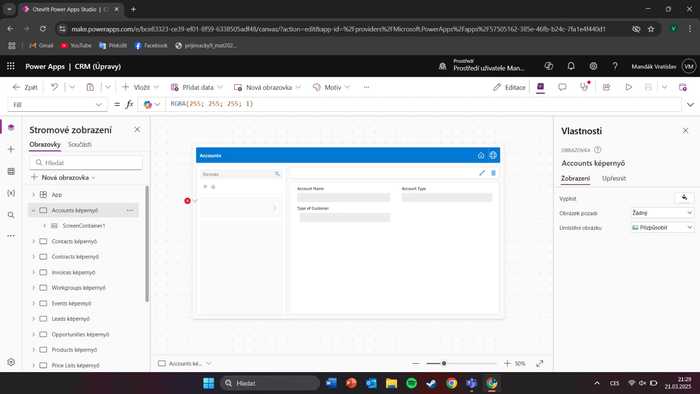Open the Přidat data menu
Image resolution: width=700 pixels, height=394 pixels.
197,87
